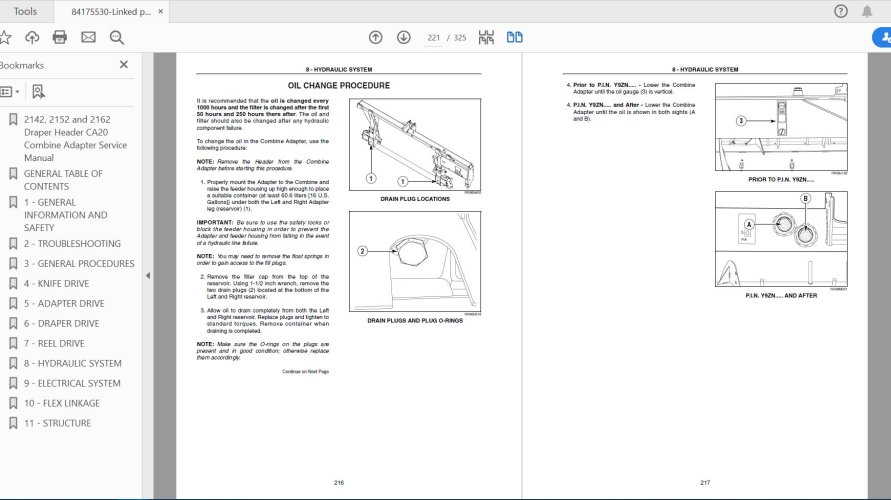Add file to starred with star icon

coord(5,38)
